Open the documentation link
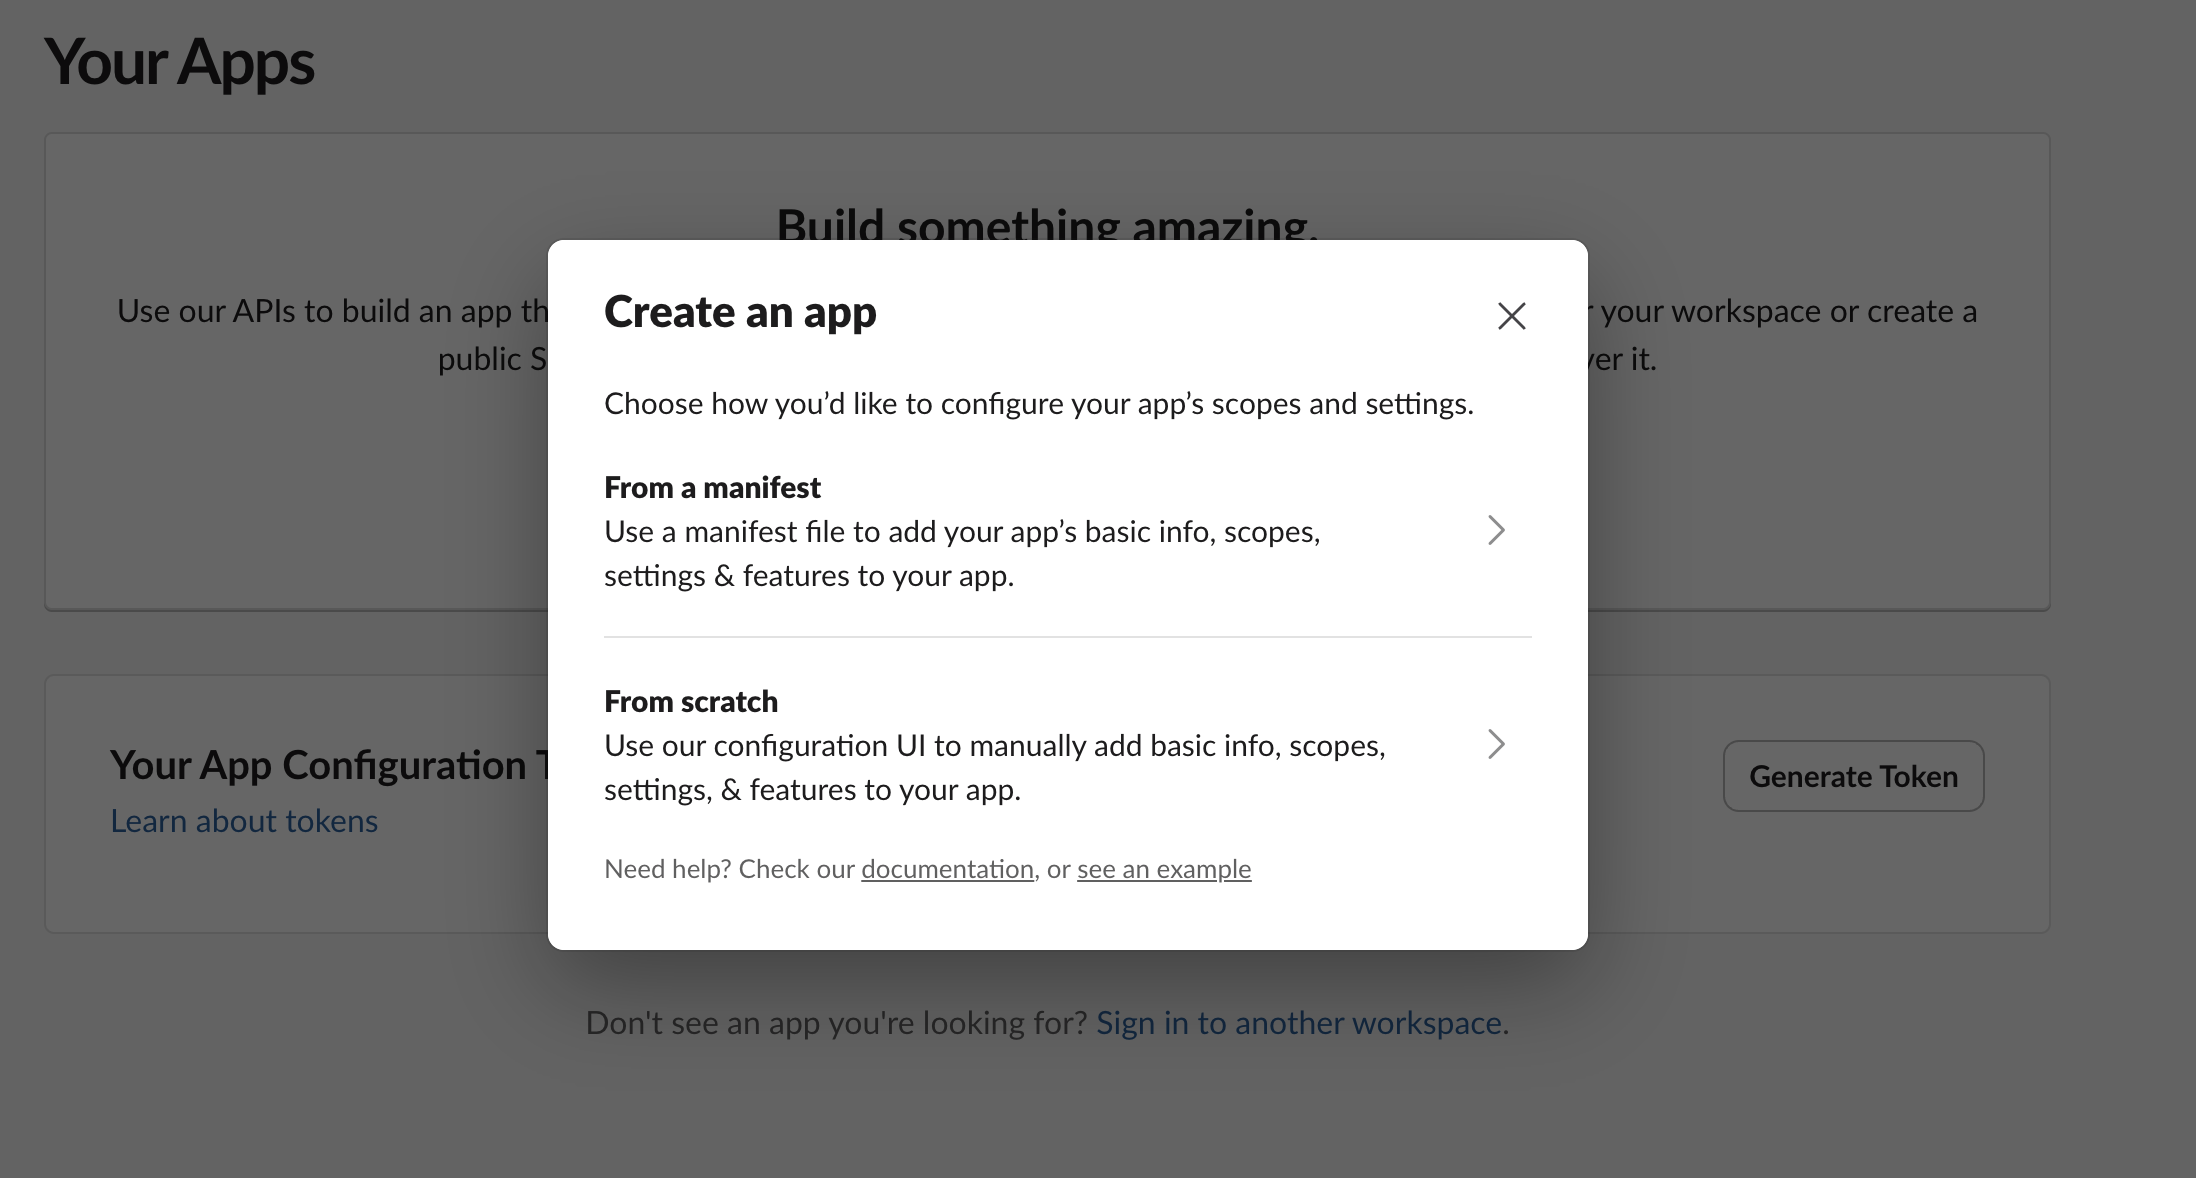 [946, 869]
